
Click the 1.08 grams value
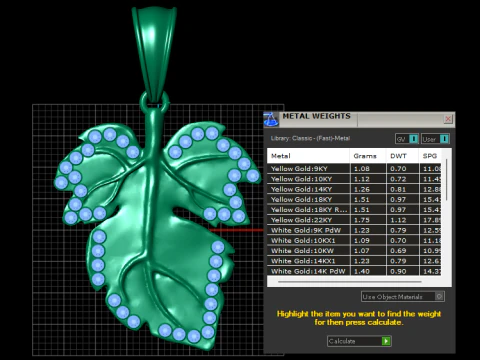point(362,169)
